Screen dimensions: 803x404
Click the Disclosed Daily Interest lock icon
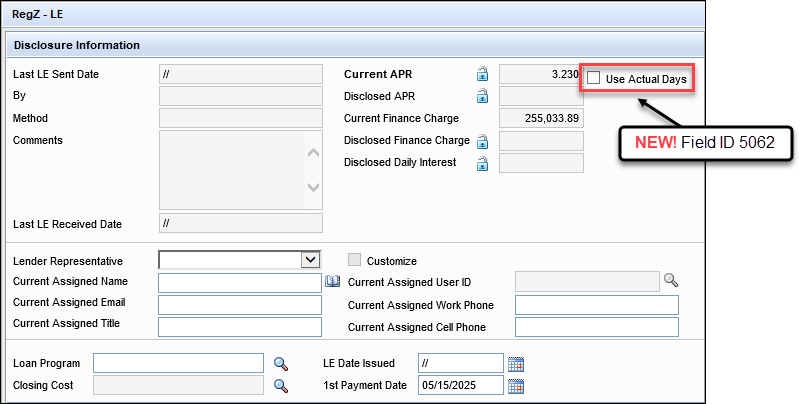[x=482, y=163]
